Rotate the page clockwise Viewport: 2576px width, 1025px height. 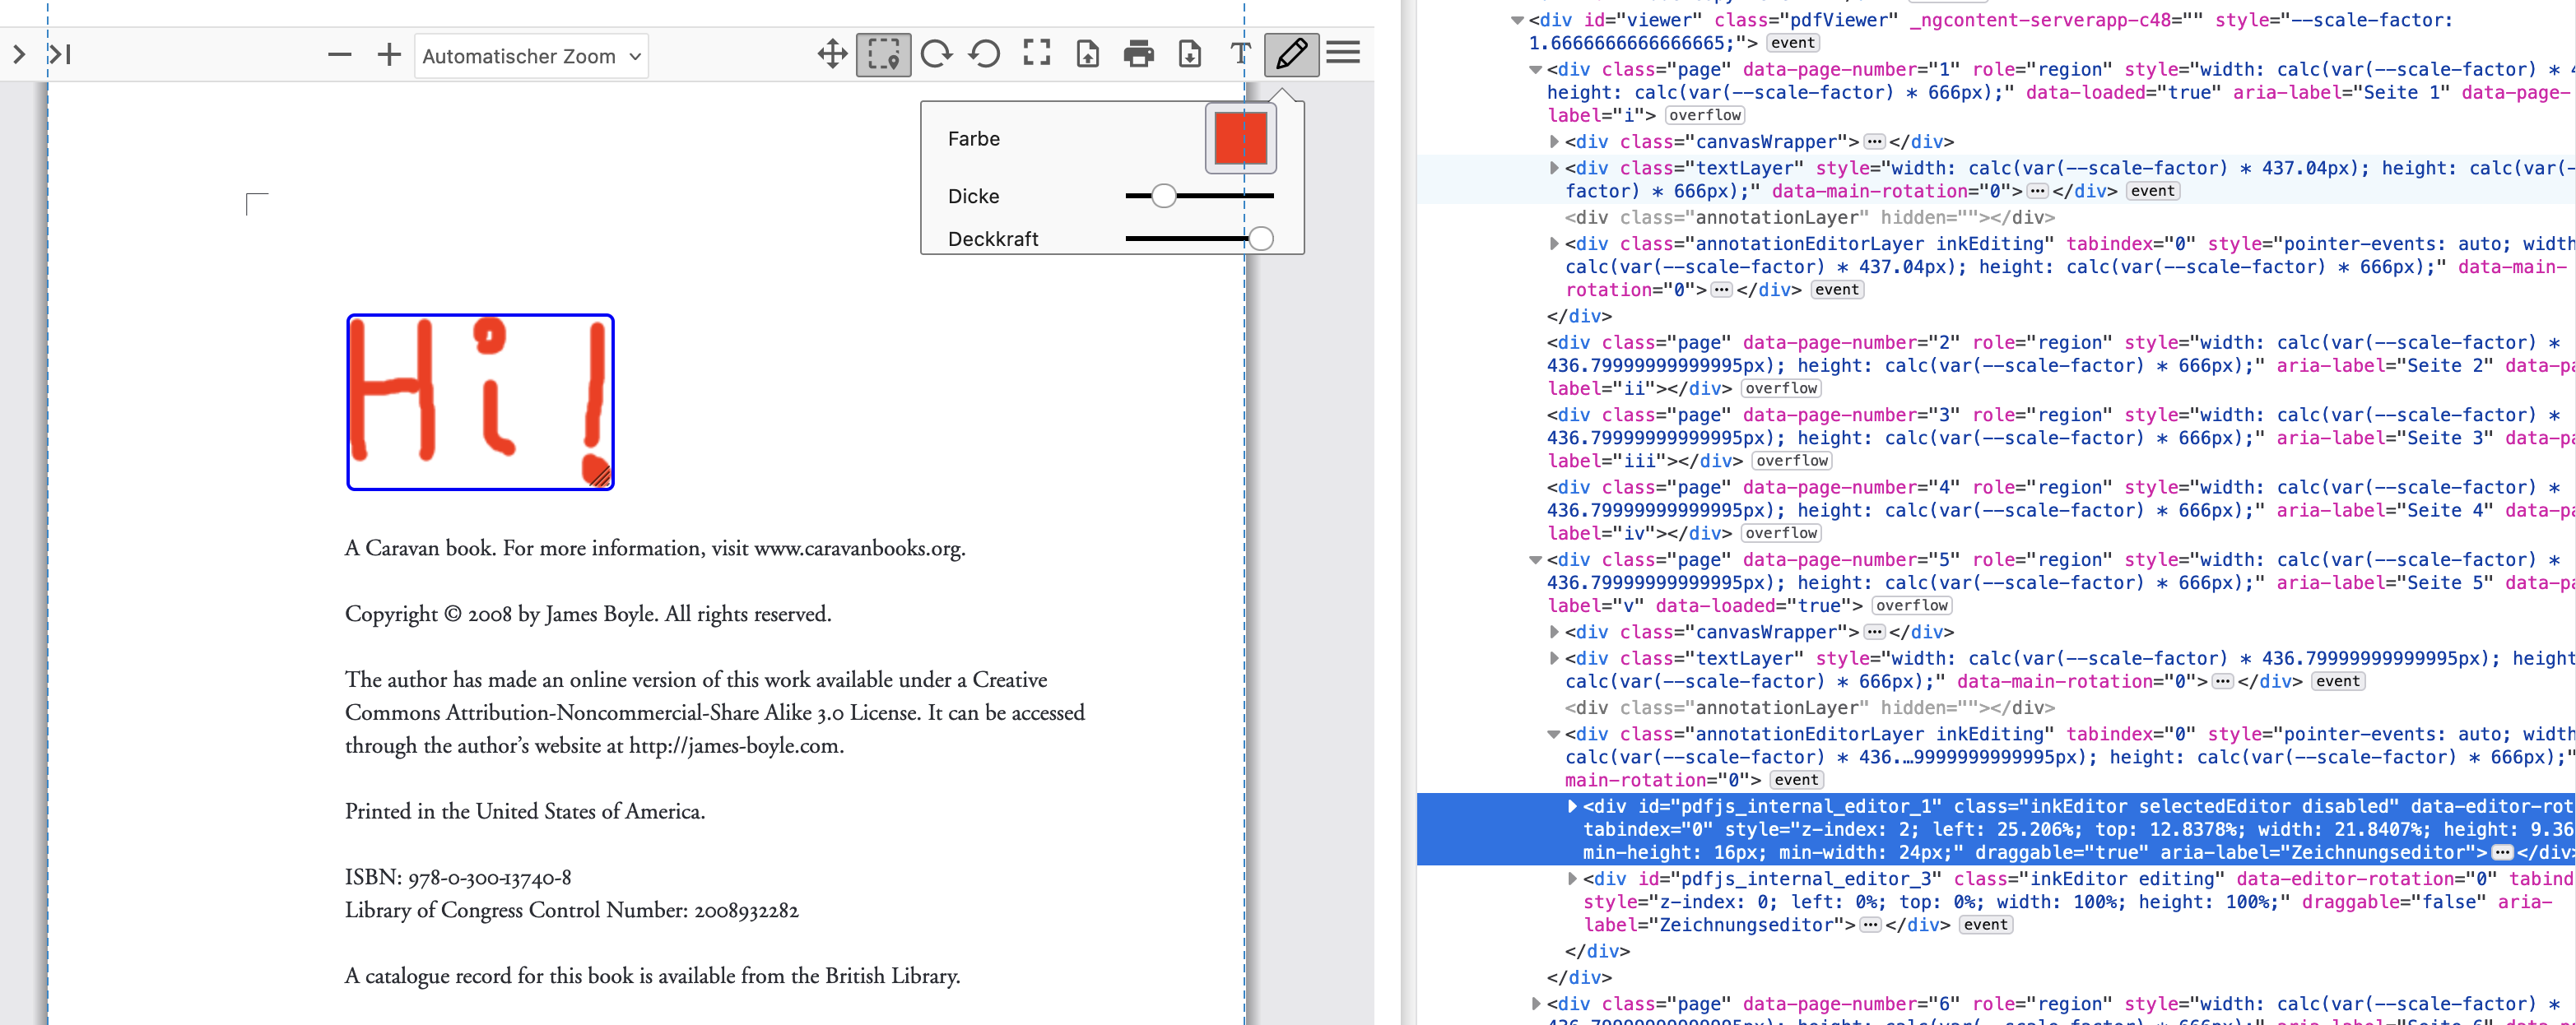coord(936,55)
